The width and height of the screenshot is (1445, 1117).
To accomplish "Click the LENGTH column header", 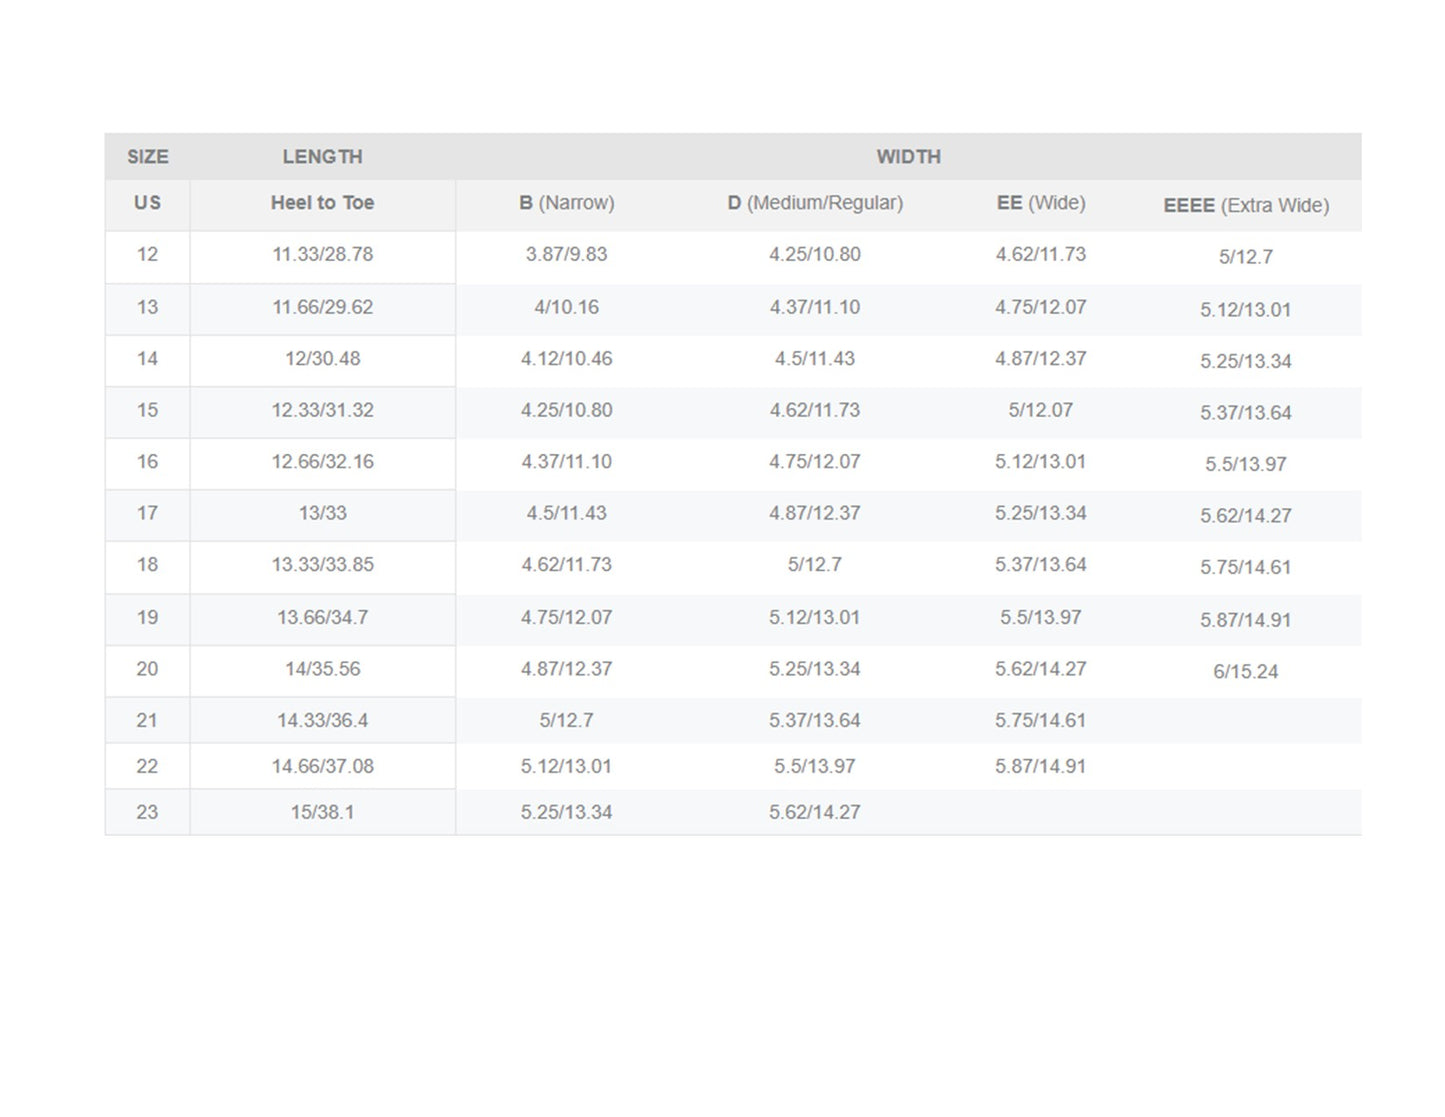I will click(x=322, y=157).
